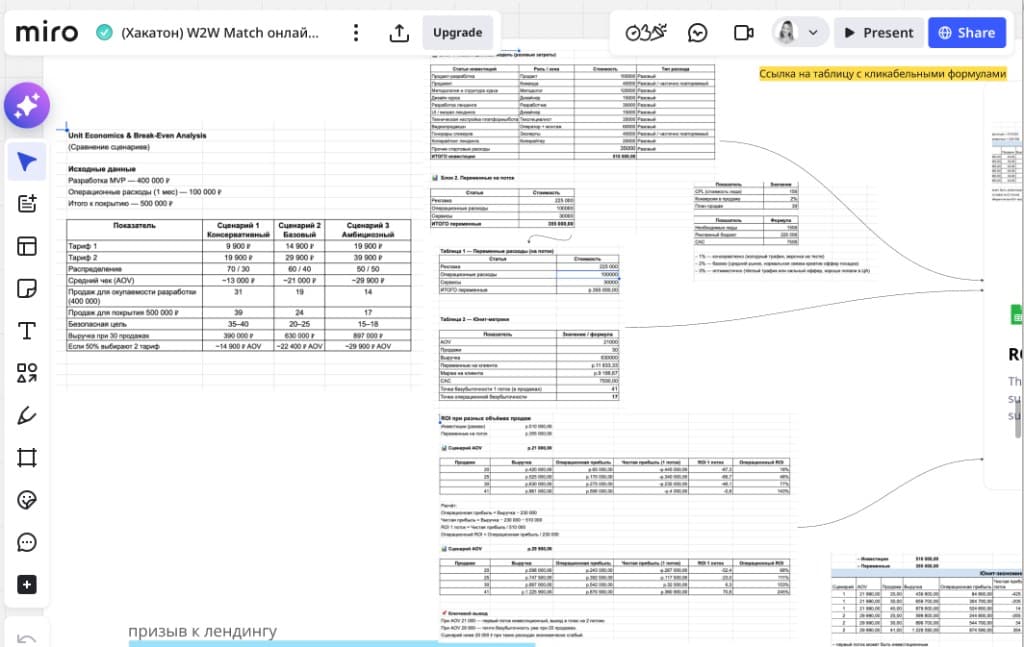Start presentation with Present button
This screenshot has height=647, width=1024.
878,33
